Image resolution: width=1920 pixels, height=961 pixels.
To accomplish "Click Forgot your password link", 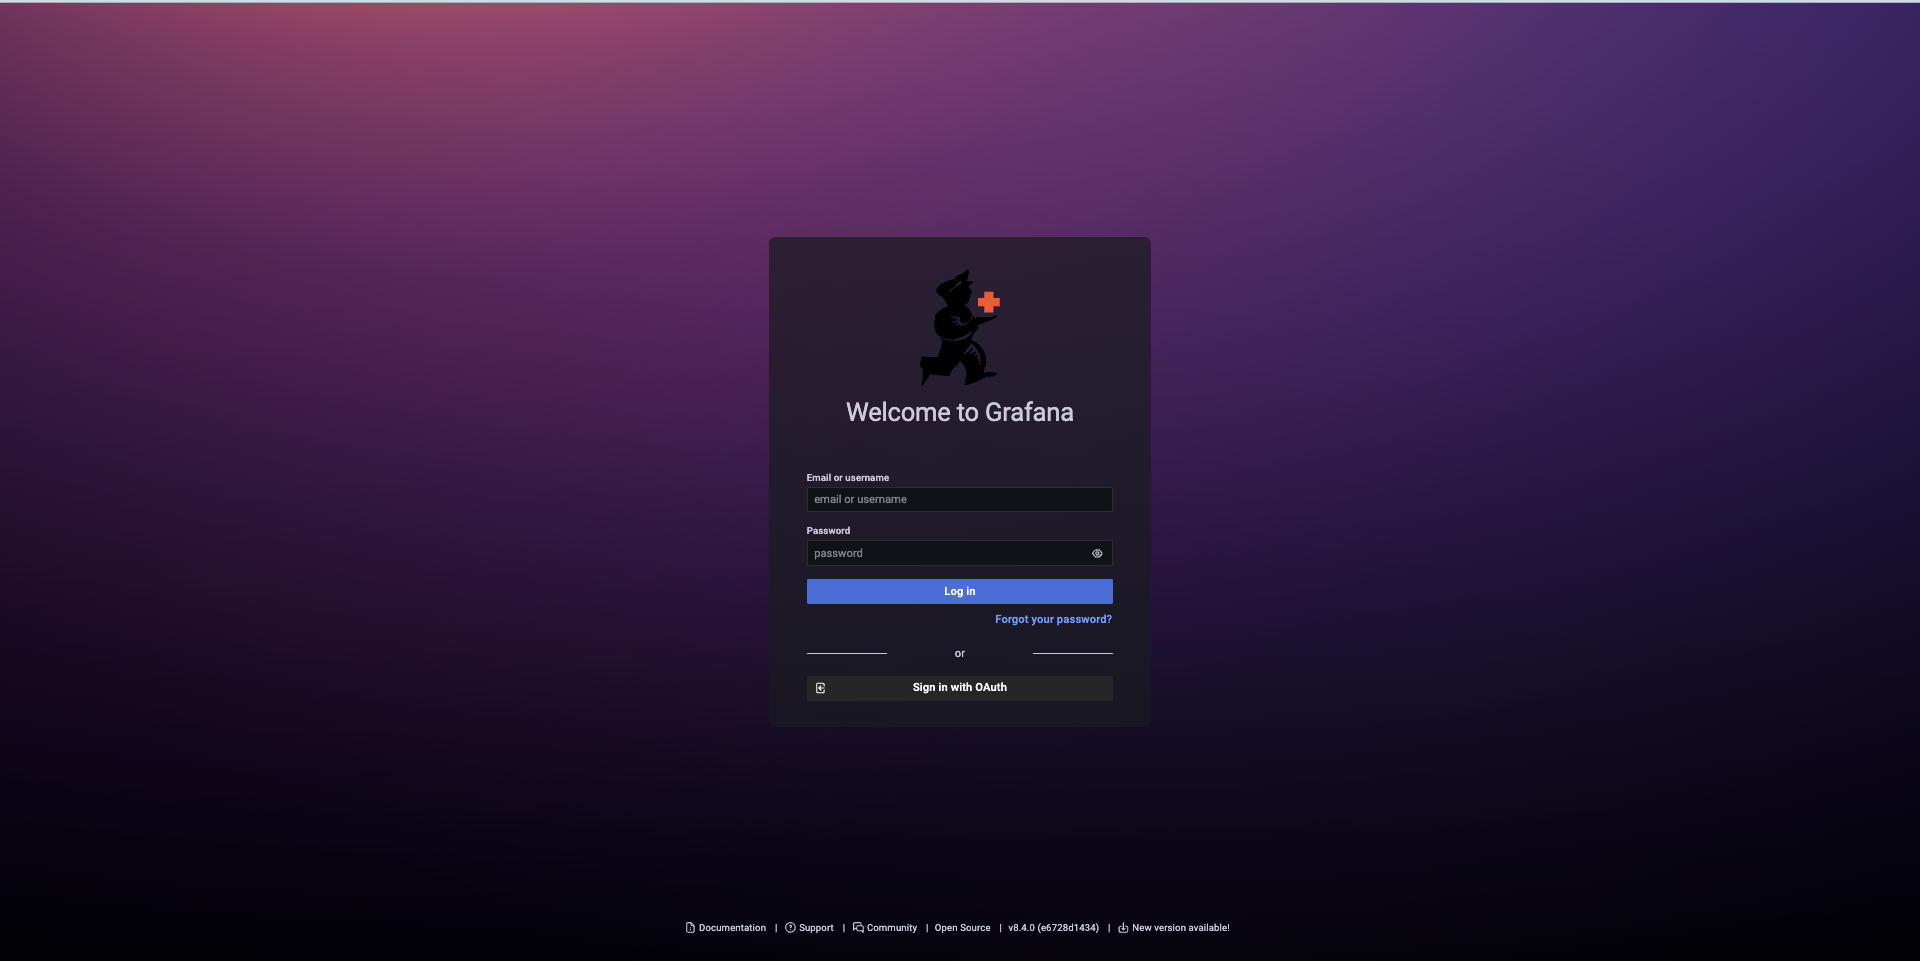I will [1052, 619].
